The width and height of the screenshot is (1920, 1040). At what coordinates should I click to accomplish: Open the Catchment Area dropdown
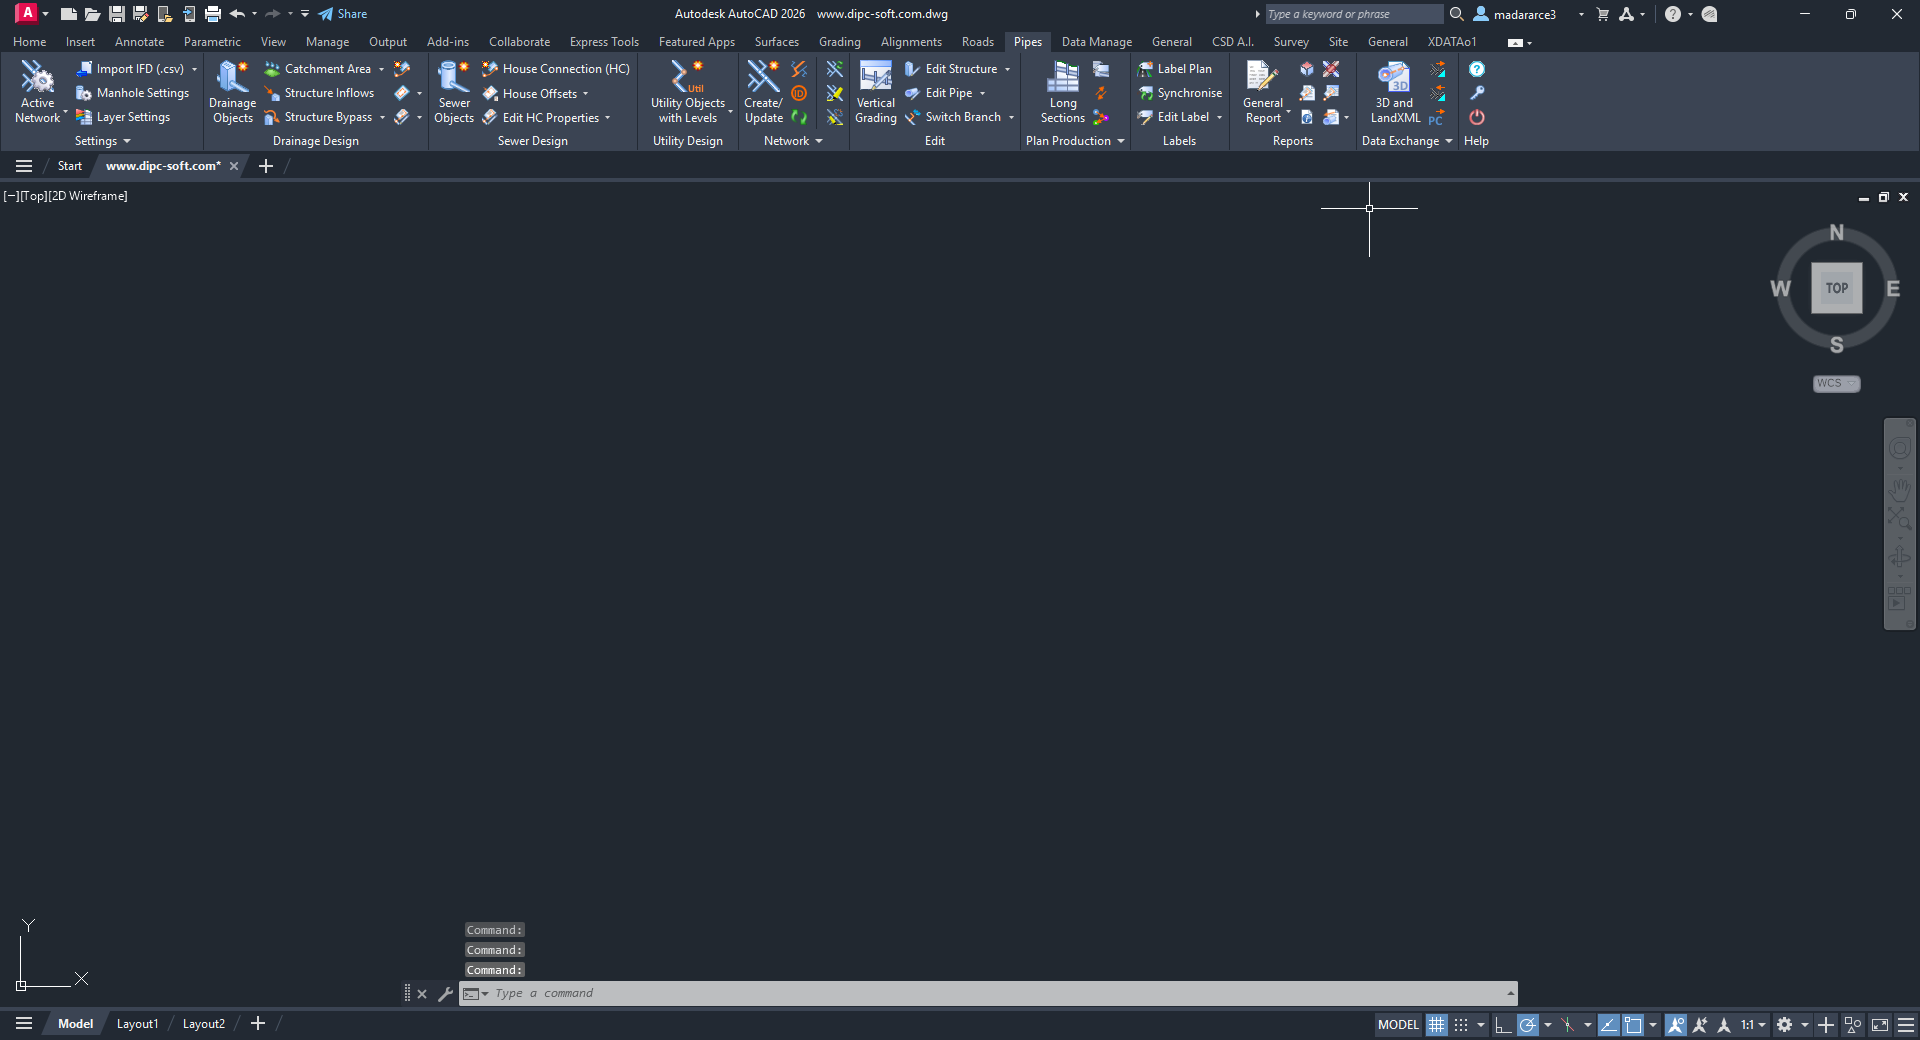pos(381,69)
